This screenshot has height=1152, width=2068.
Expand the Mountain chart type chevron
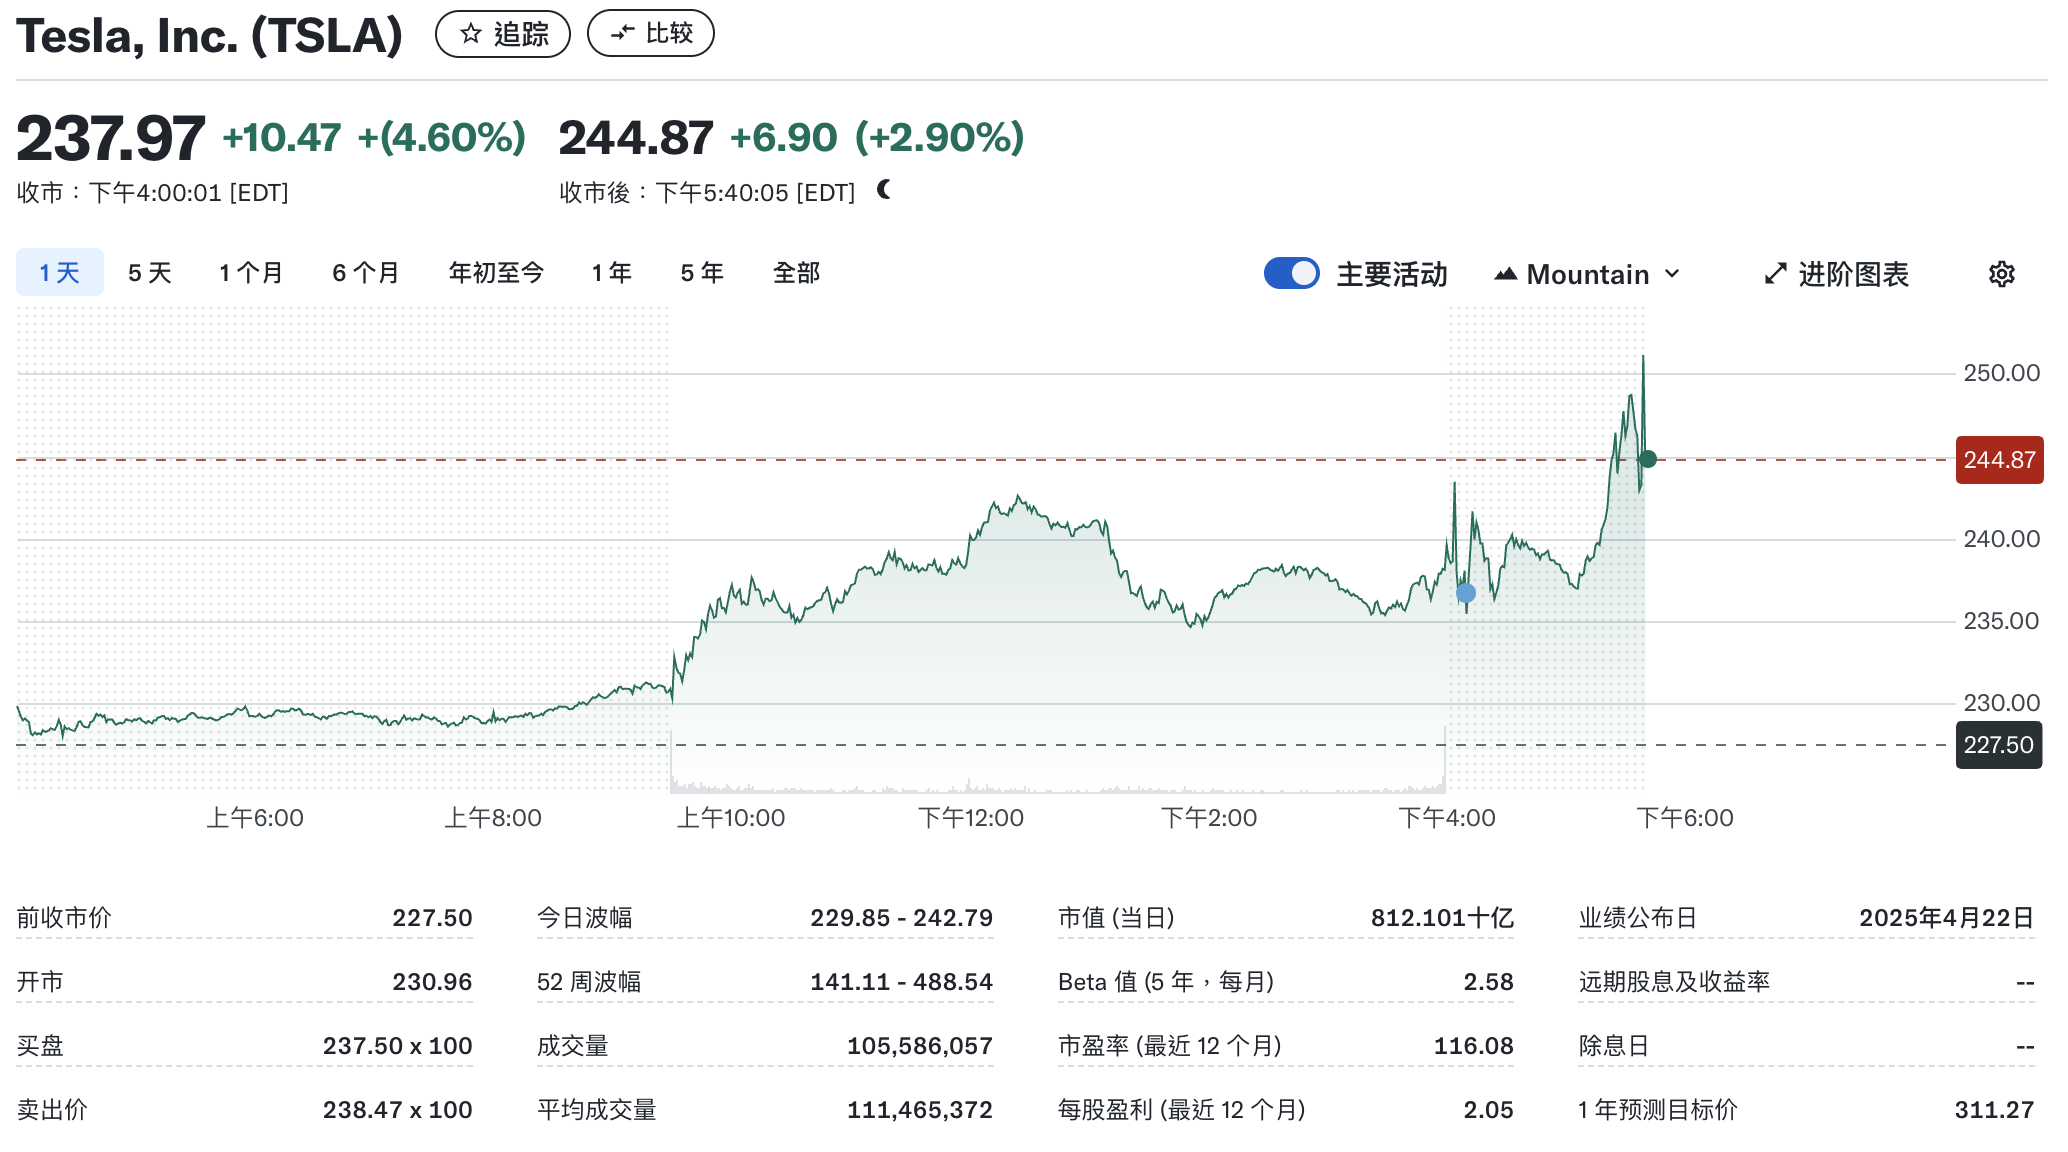point(1672,274)
